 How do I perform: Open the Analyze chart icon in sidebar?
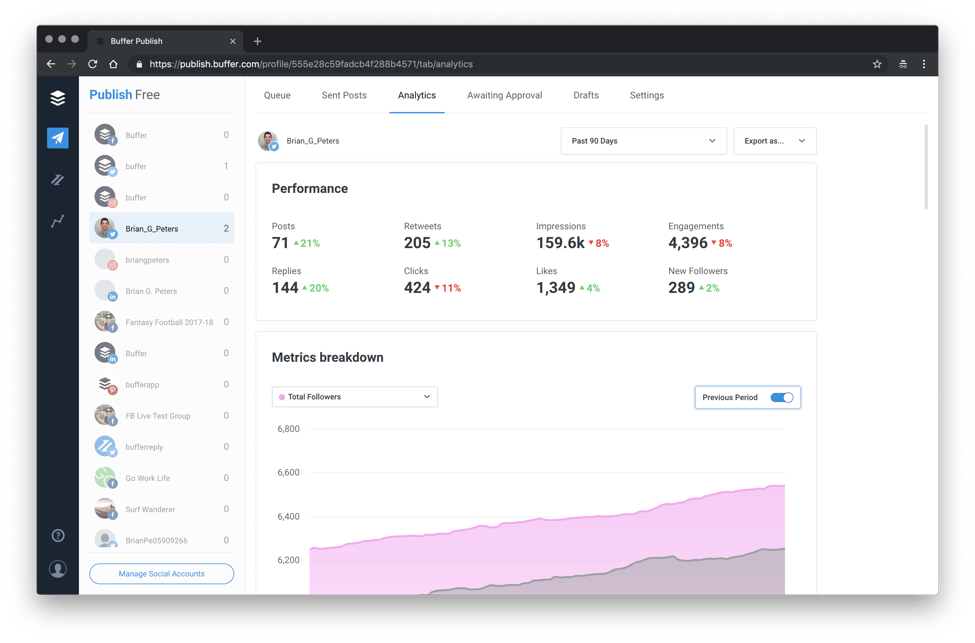tap(58, 221)
